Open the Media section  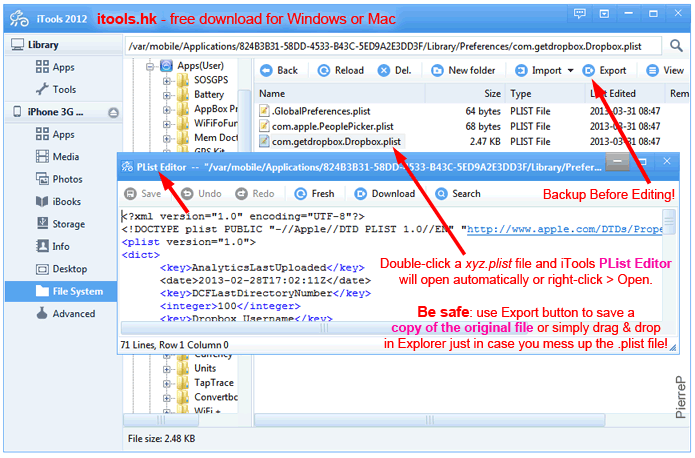pyautogui.click(x=58, y=157)
